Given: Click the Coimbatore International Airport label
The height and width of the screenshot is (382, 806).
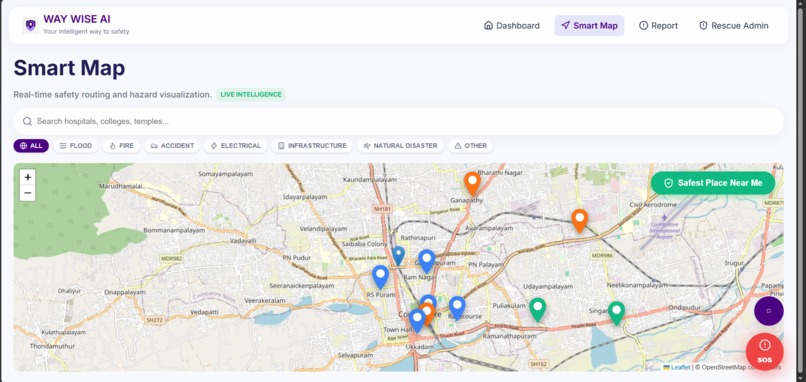Looking at the screenshot, I should 665,230.
